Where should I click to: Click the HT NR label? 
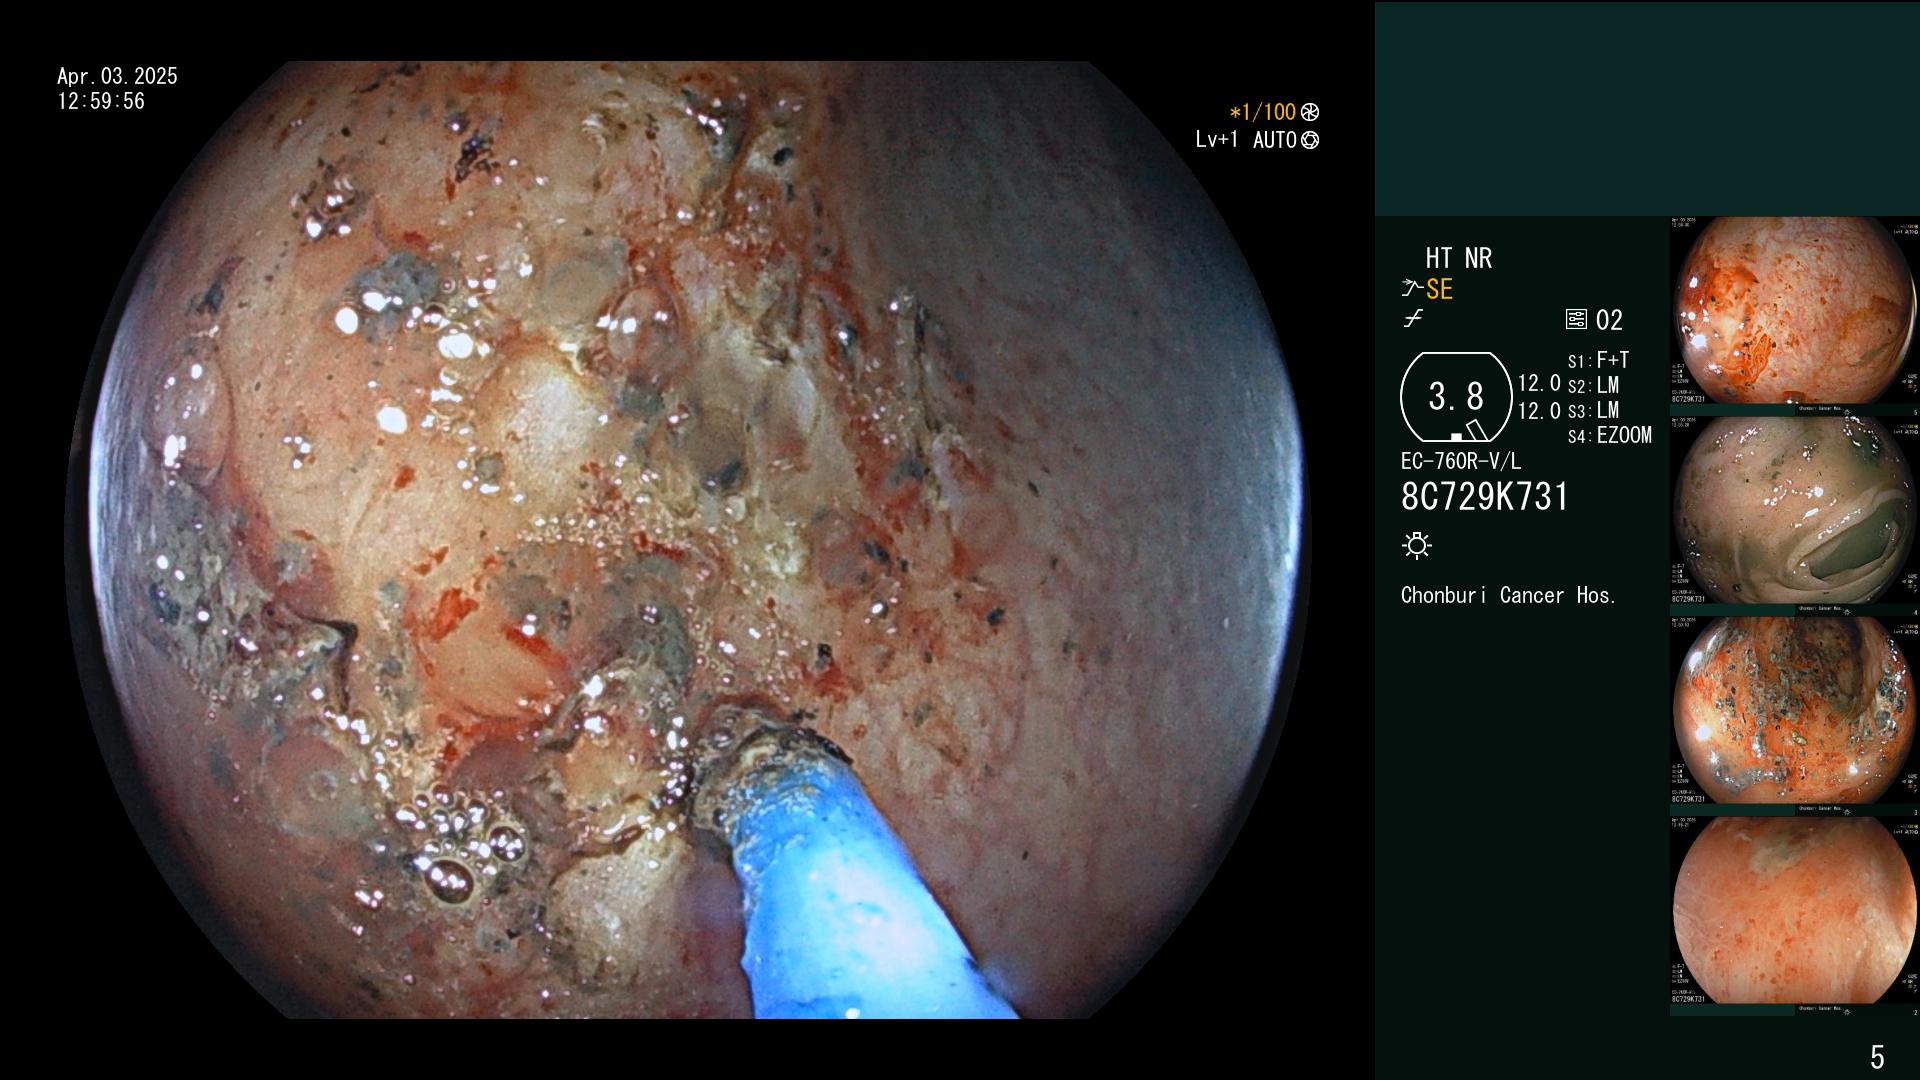(1459, 258)
